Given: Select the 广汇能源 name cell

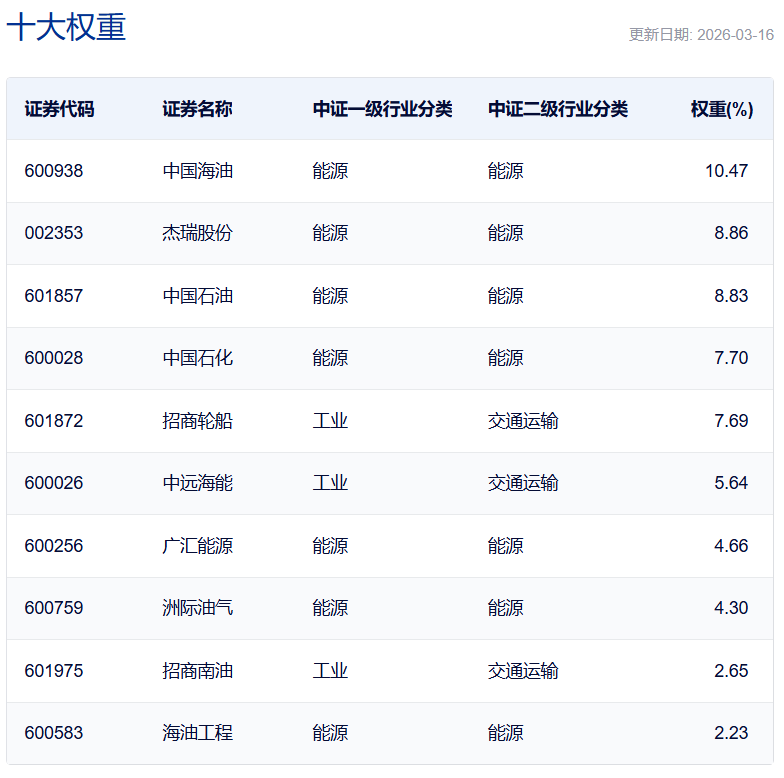Looking at the screenshot, I should 197,546.
